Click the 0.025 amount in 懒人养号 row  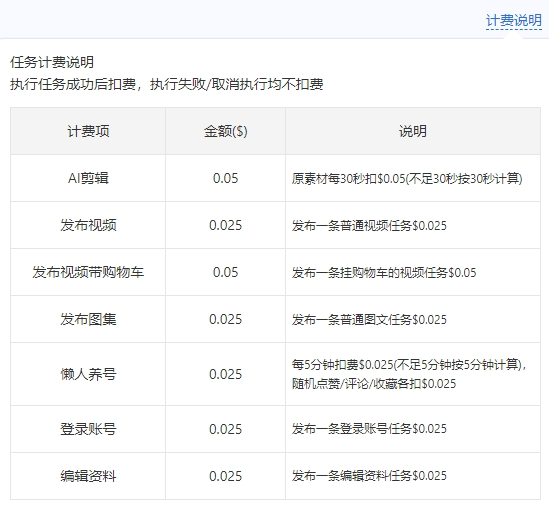(225, 374)
